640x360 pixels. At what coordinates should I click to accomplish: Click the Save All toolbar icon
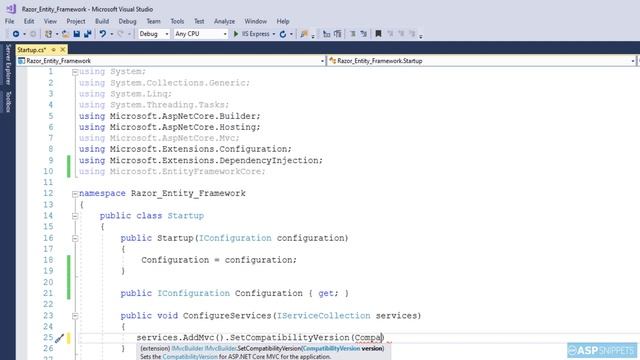click(x=88, y=34)
